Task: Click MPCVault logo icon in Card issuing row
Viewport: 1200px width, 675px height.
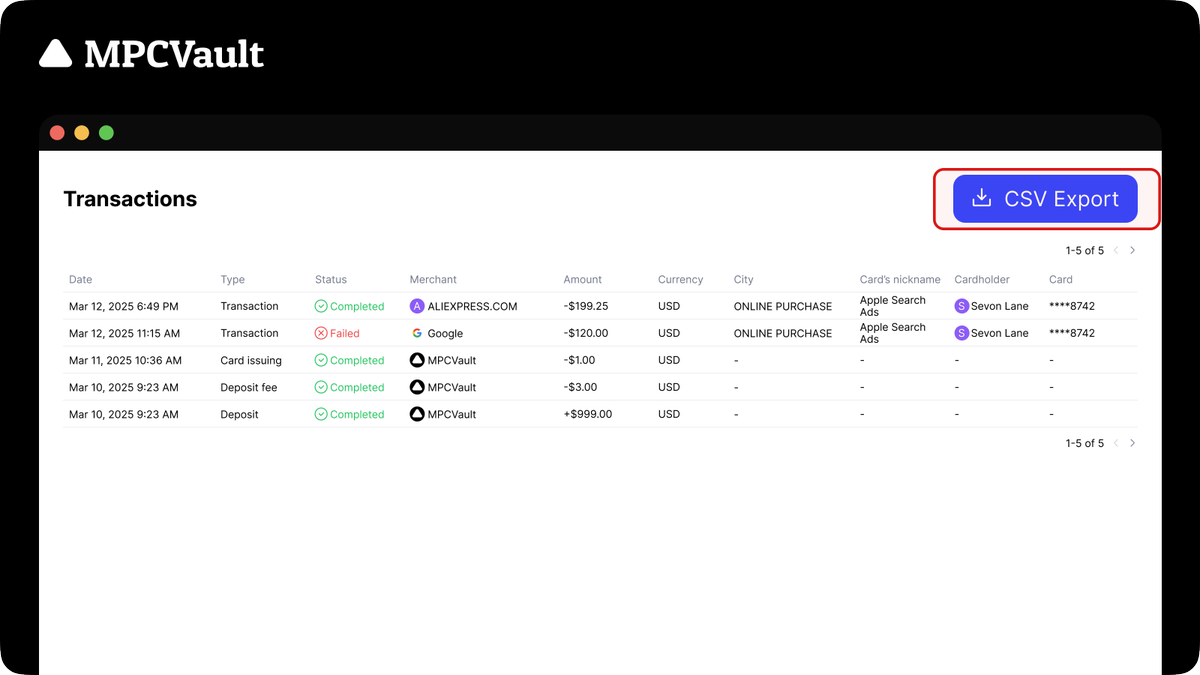Action: click(x=417, y=360)
